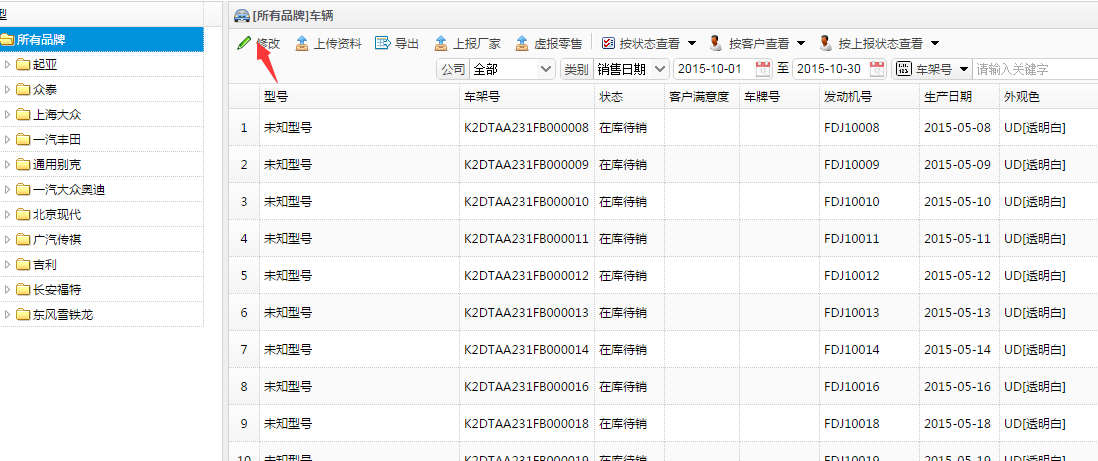Sort by 生产日期 column header
The image size is (1098, 461).
[947, 97]
